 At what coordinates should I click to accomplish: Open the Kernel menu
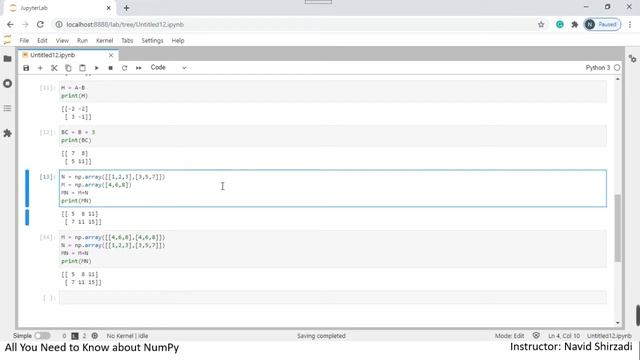point(104,40)
